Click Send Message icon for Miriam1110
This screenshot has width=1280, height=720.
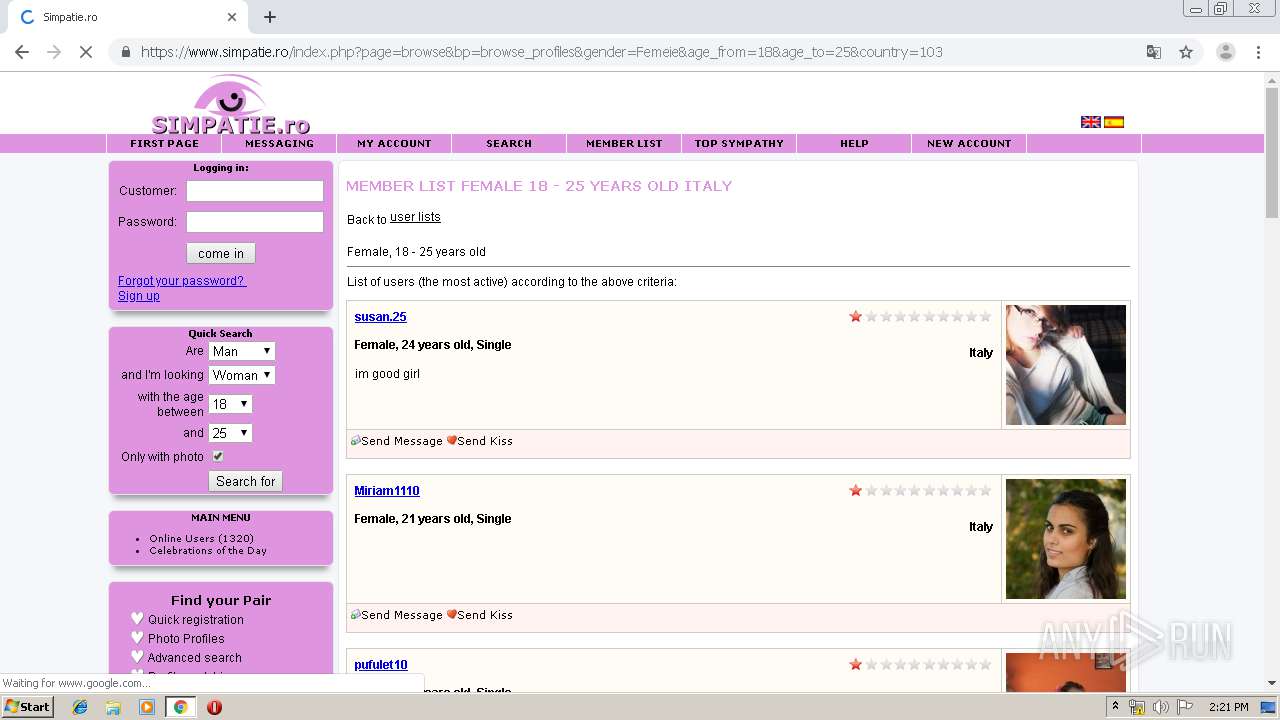(x=355, y=614)
